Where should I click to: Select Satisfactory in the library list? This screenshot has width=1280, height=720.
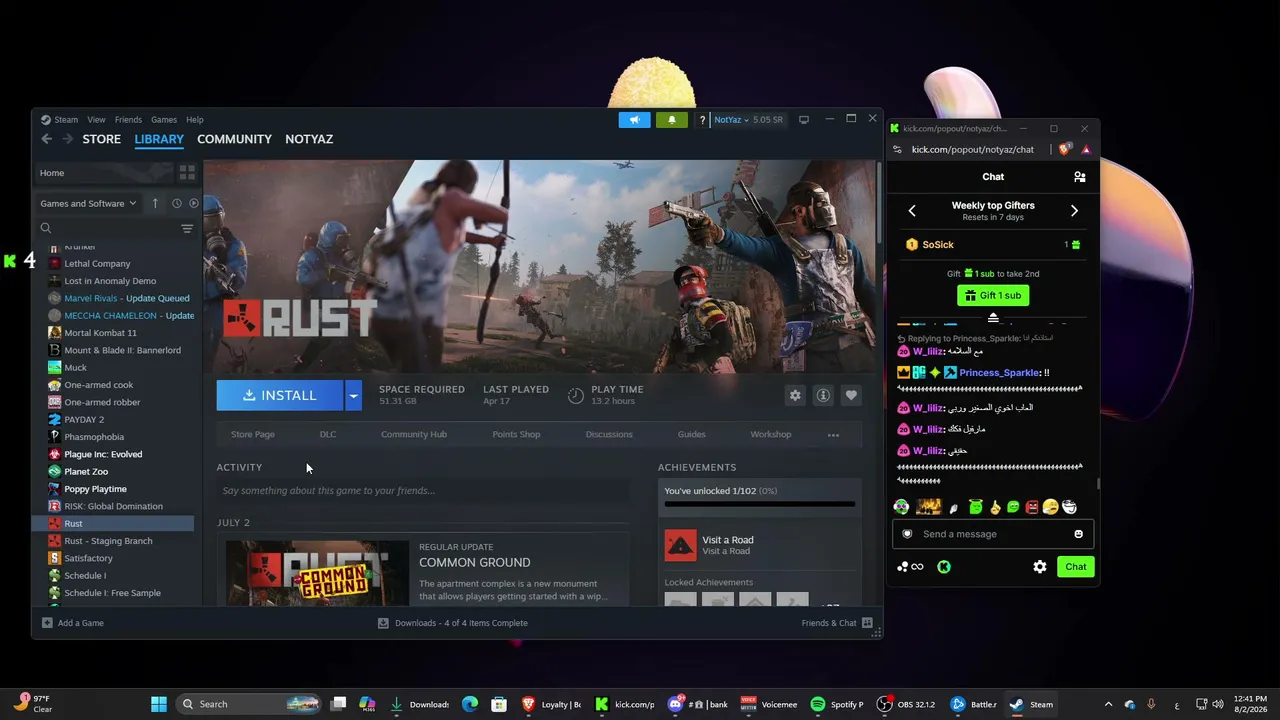click(88, 558)
